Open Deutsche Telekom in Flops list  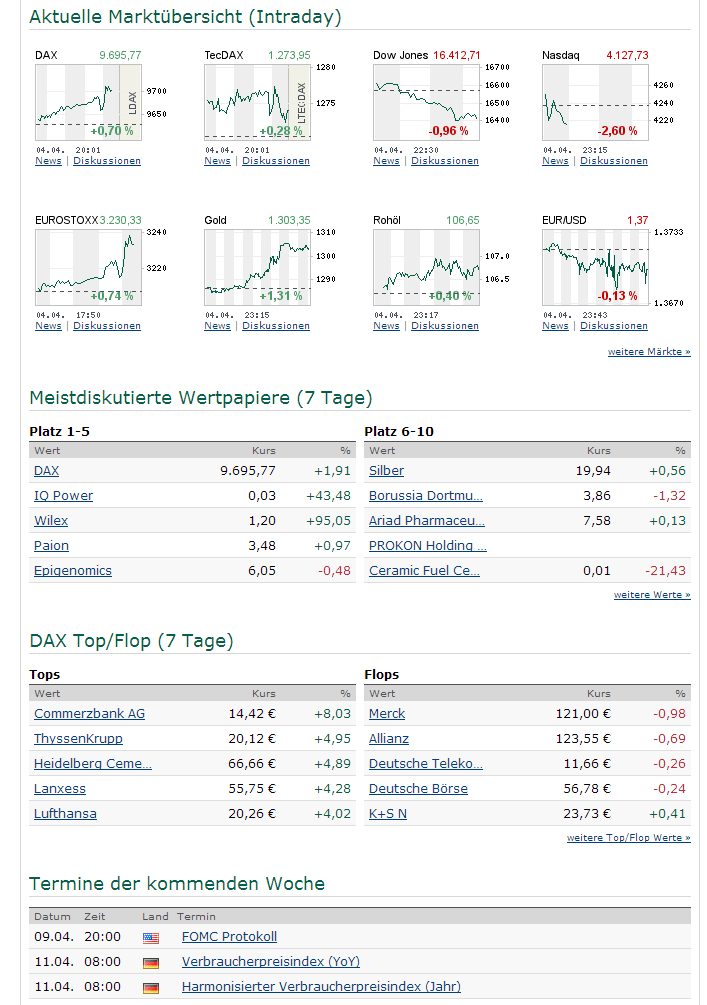click(426, 763)
